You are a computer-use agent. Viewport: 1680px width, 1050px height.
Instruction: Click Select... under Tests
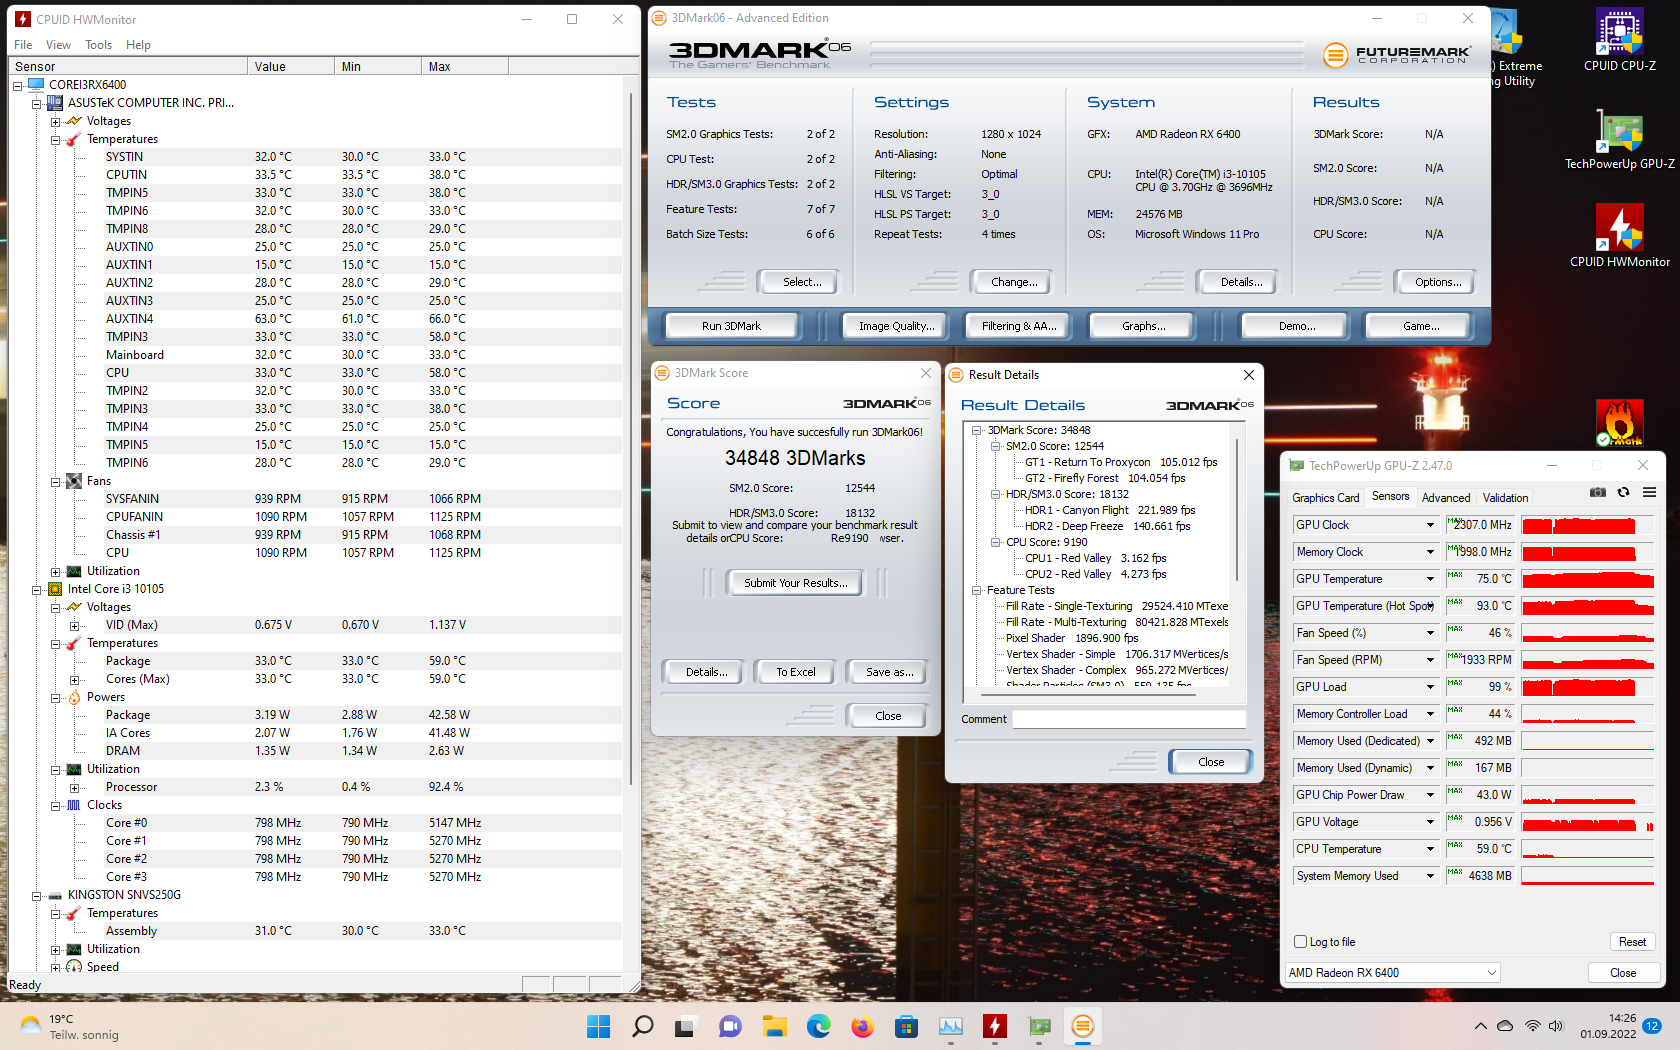pyautogui.click(x=801, y=282)
